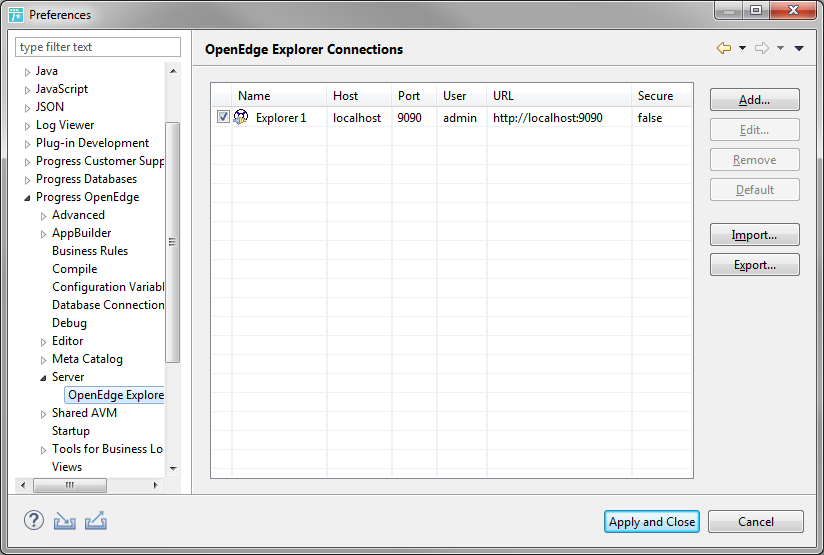Sort by the Port column header
The height and width of the screenshot is (555, 824).
[414, 96]
